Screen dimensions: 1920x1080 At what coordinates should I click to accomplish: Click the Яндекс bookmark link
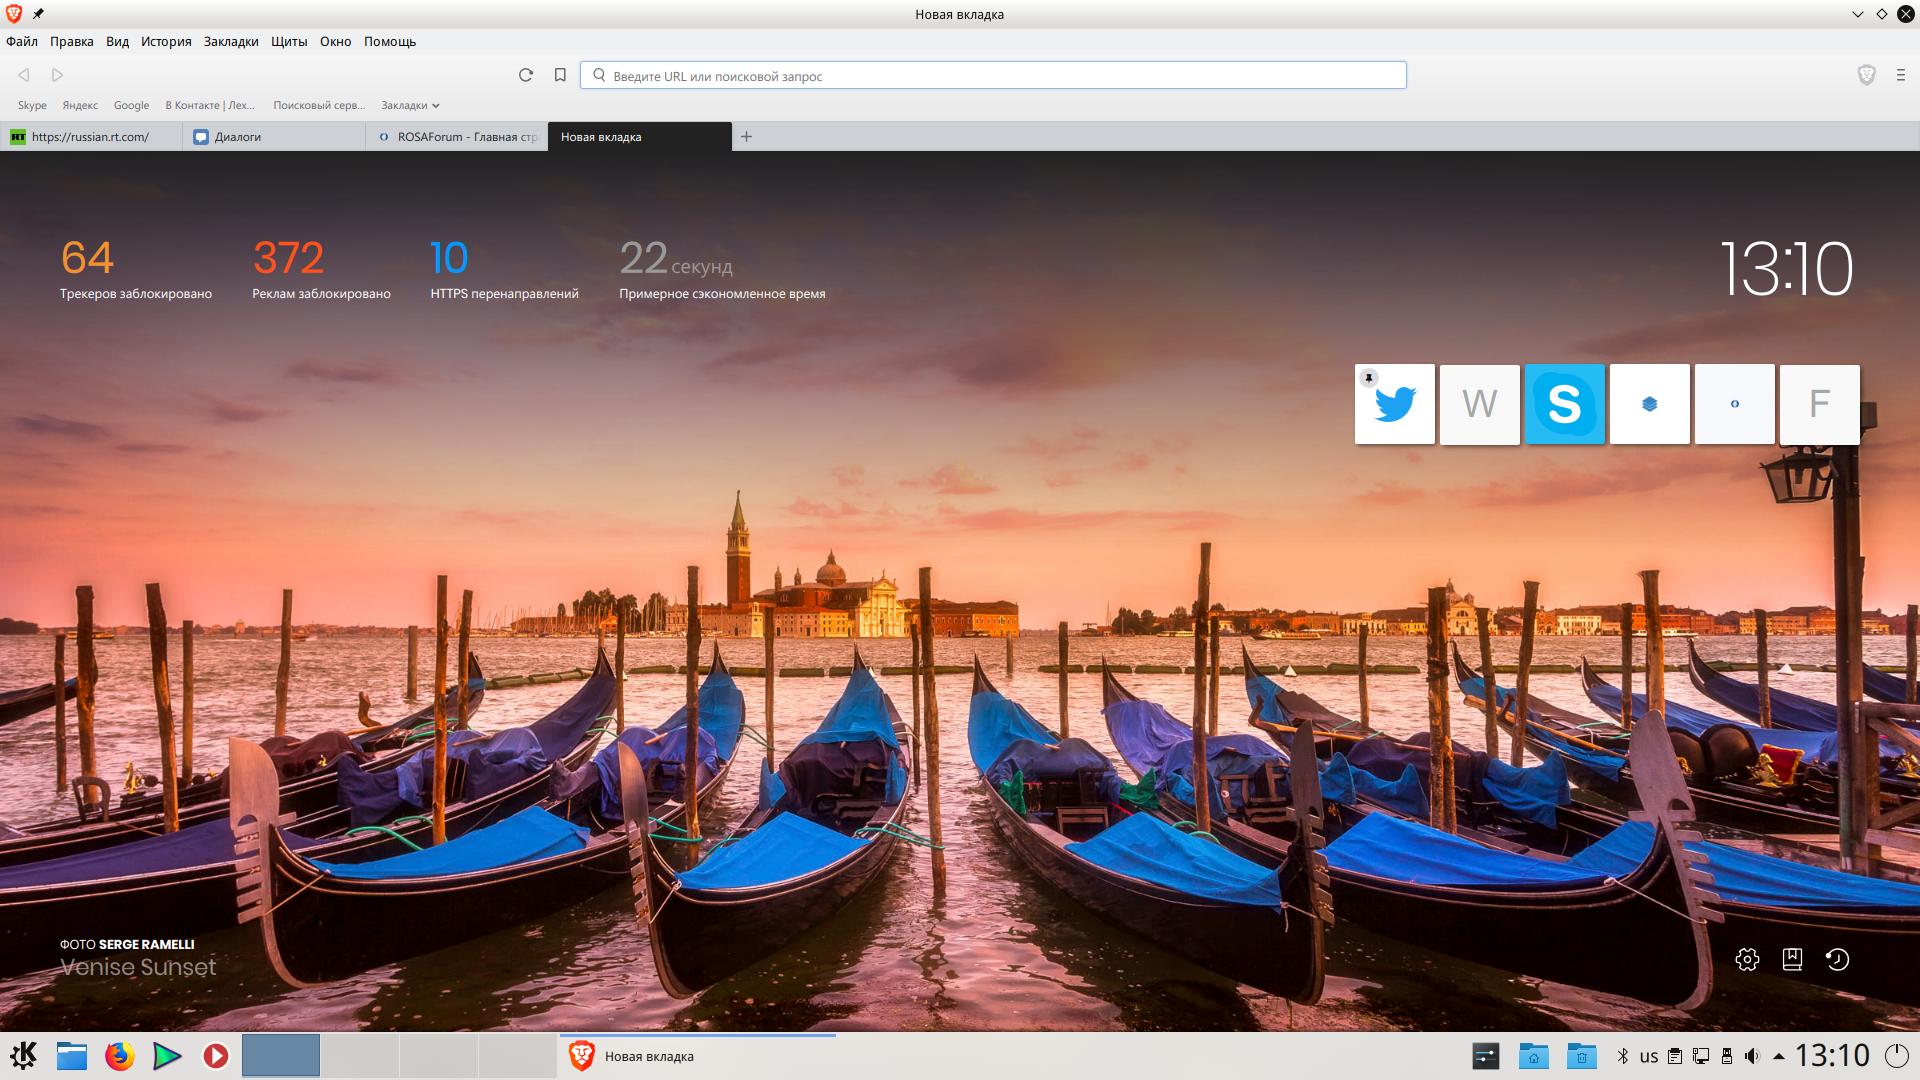80,105
